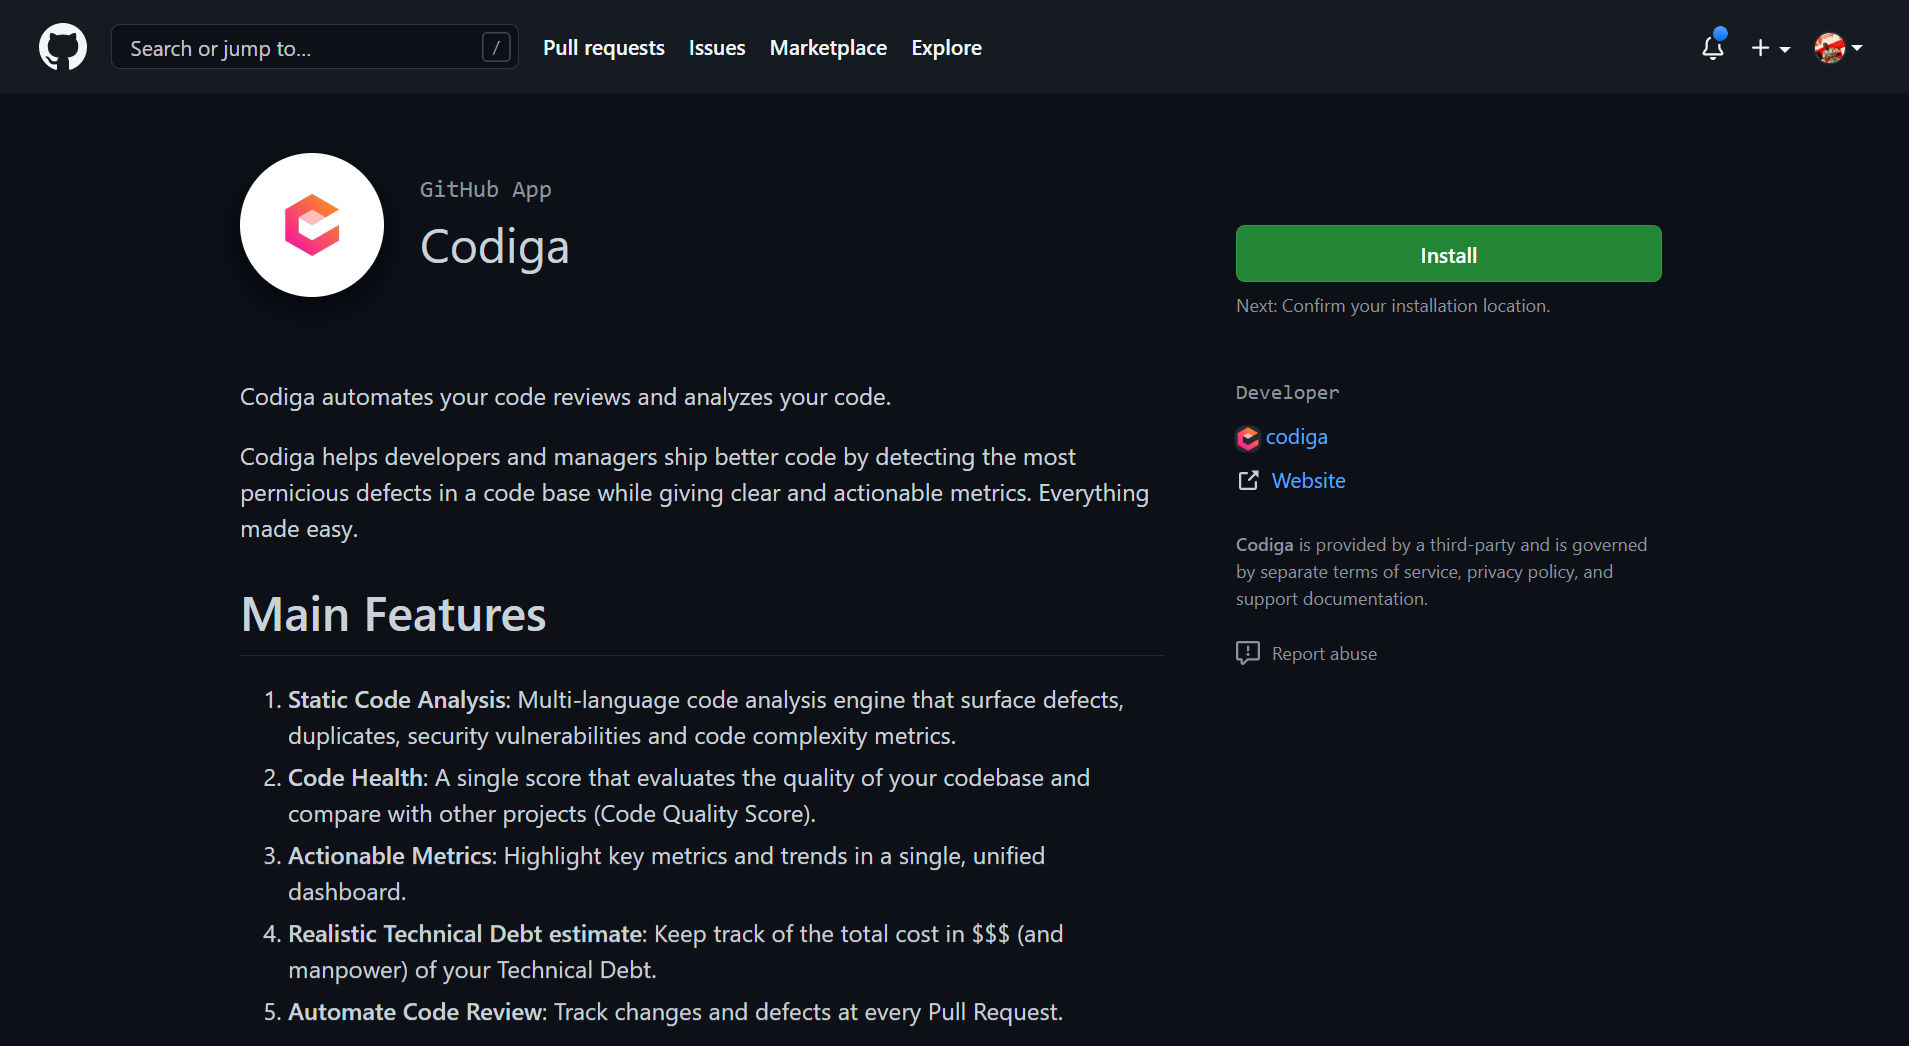1909x1046 pixels.
Task: Click the Codiga app logo image
Action: click(311, 225)
